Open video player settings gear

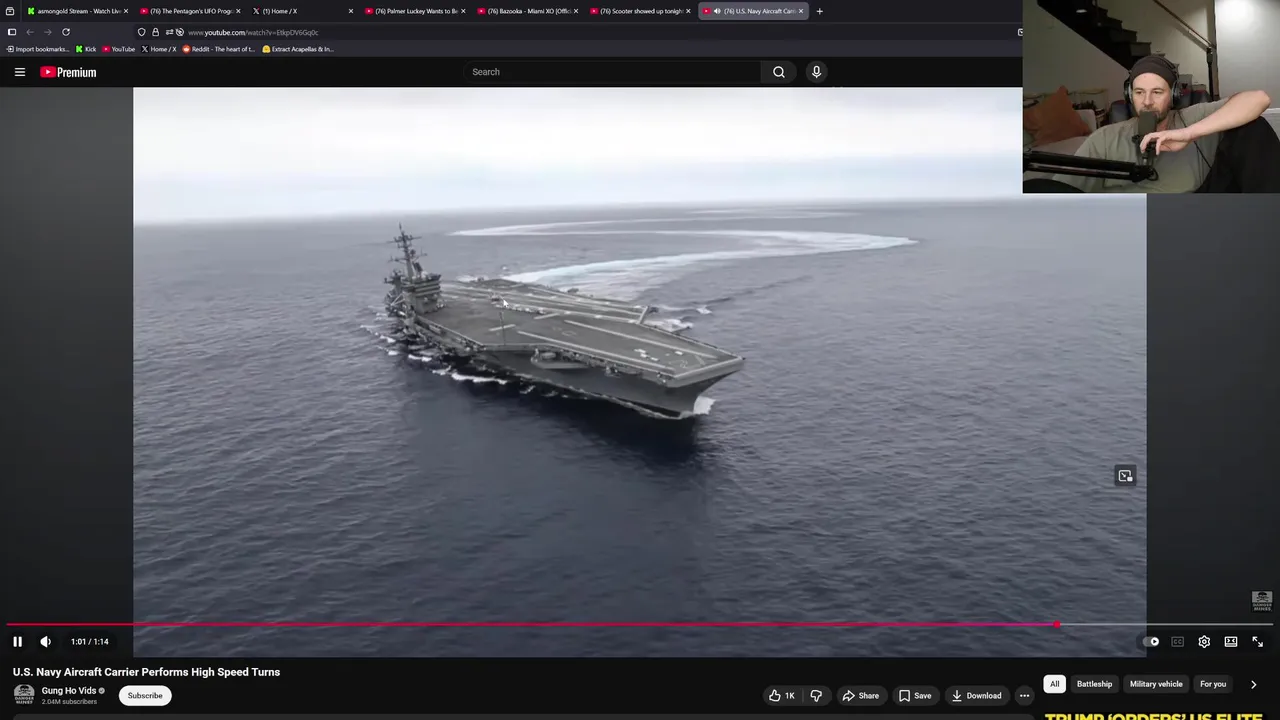pos(1204,642)
